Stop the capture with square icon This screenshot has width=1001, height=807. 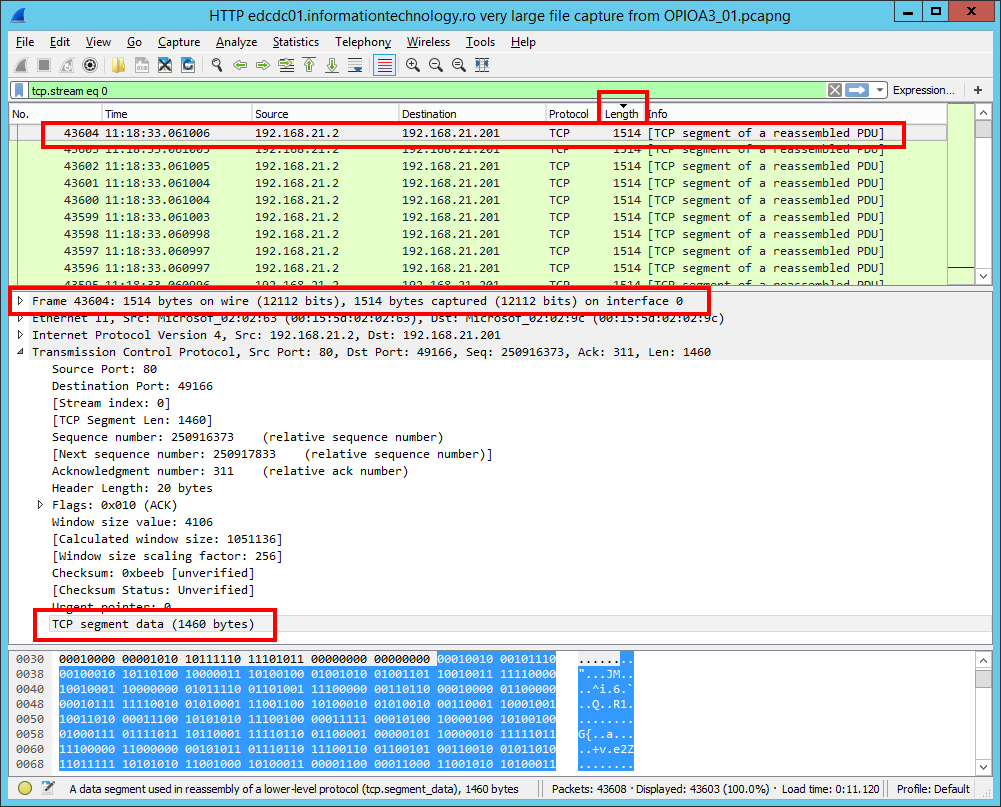(x=44, y=65)
